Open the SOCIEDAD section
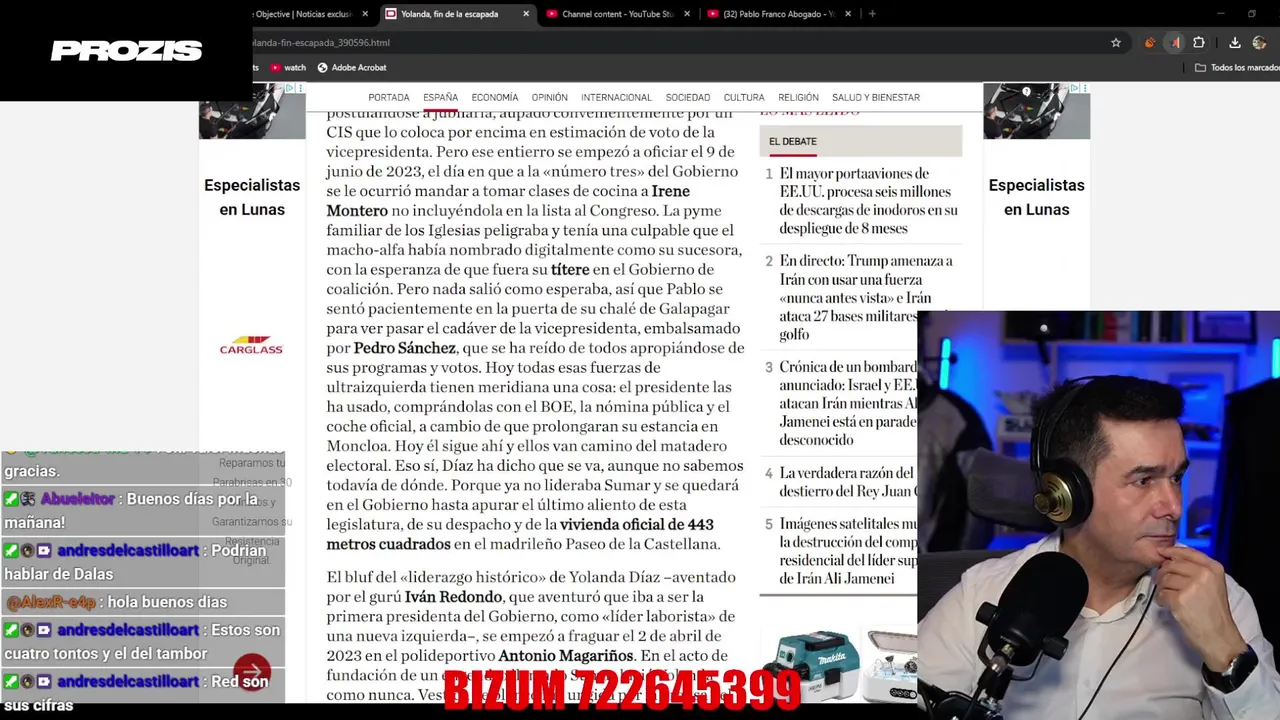 click(x=688, y=98)
